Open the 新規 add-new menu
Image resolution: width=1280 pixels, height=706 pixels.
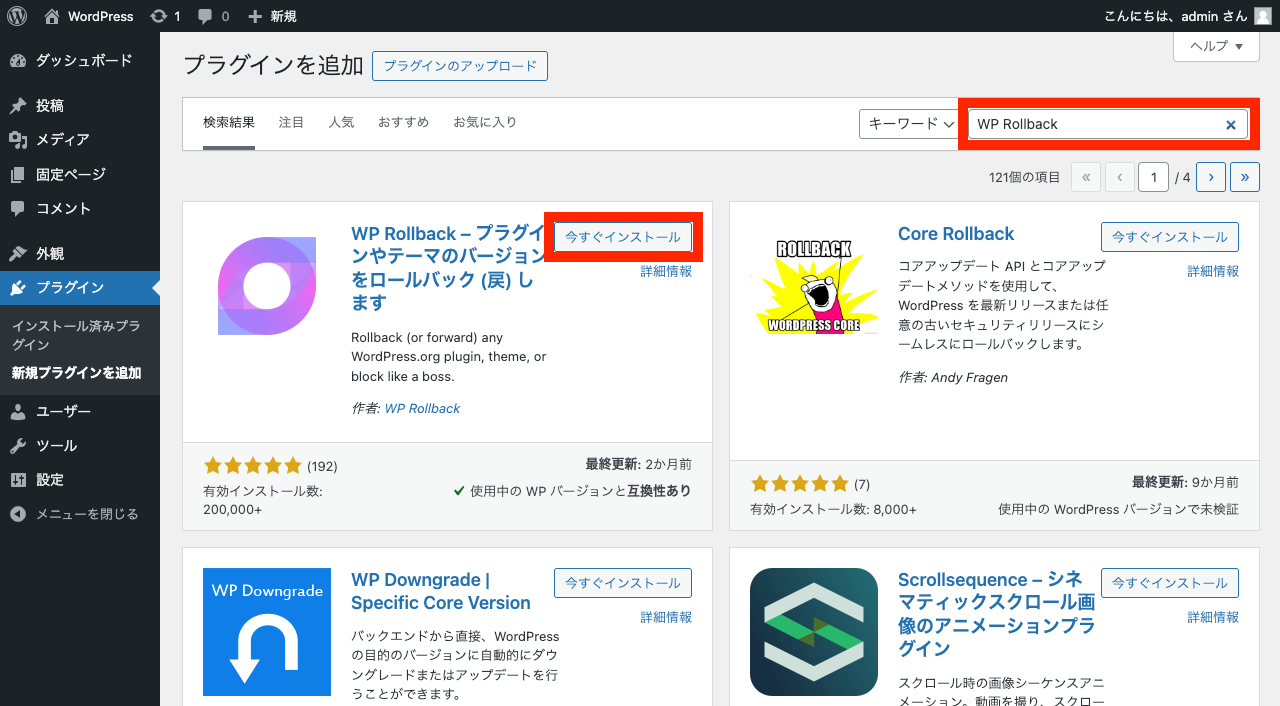point(272,16)
